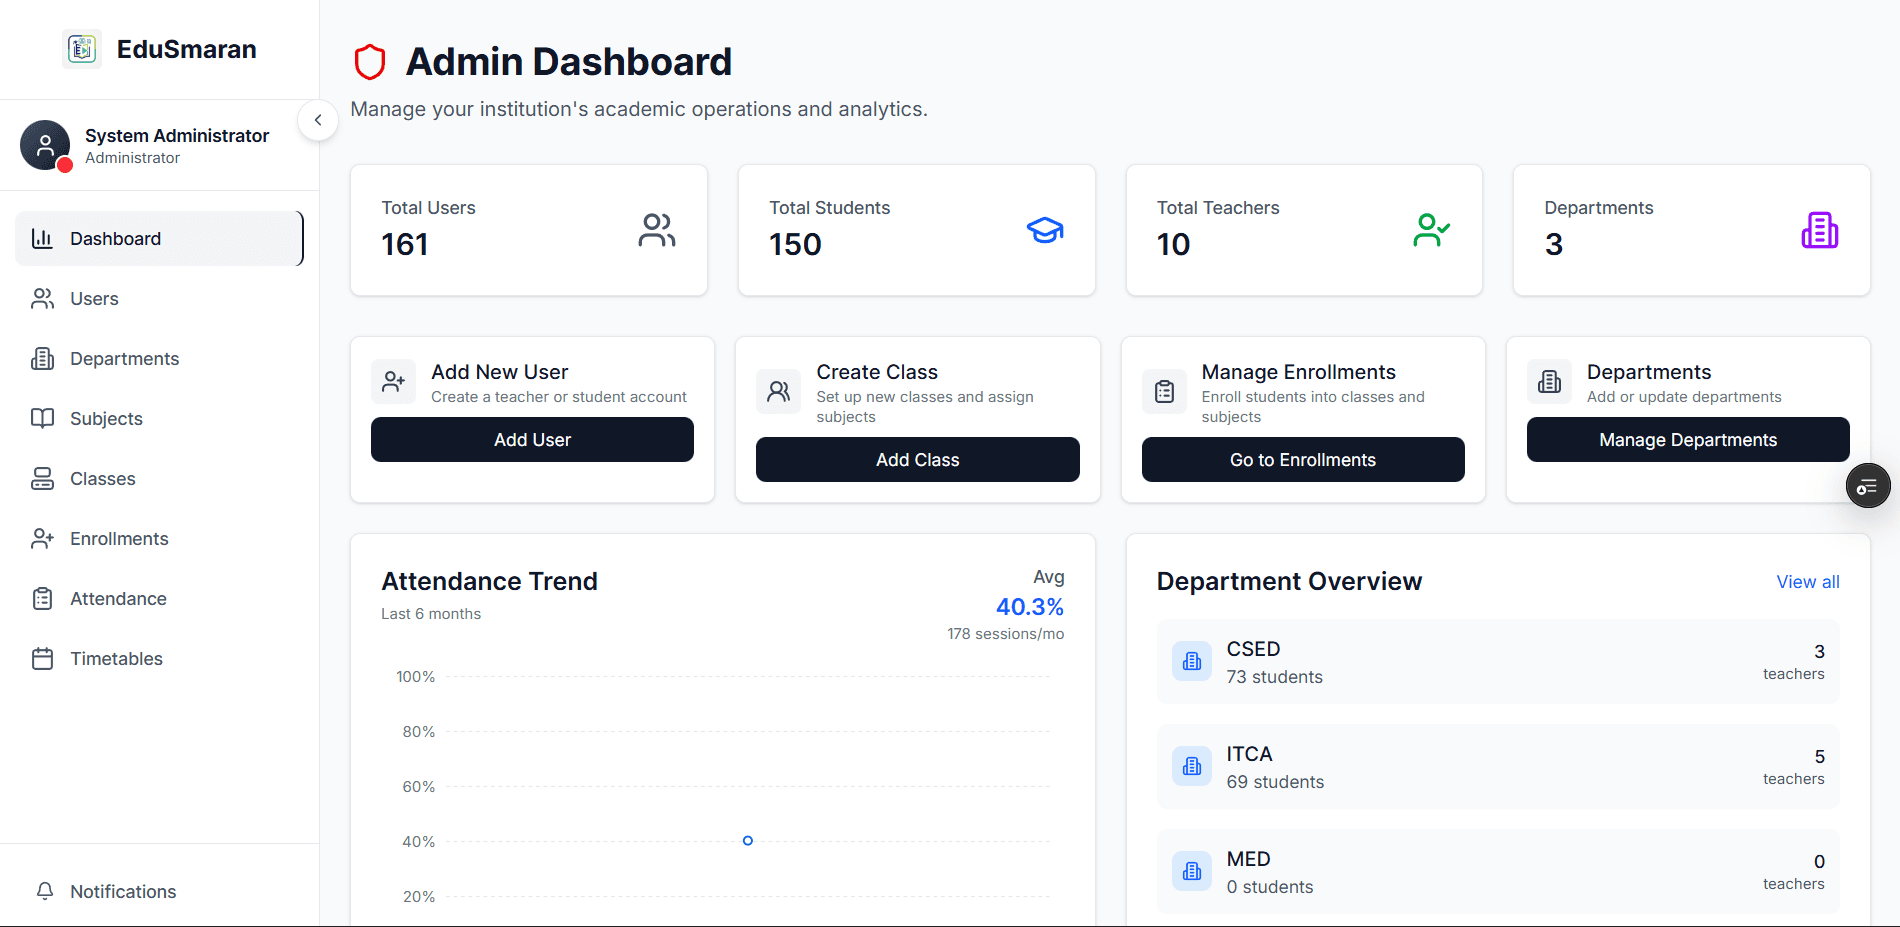
Task: Click the floating dark round widget button
Action: click(1867, 487)
